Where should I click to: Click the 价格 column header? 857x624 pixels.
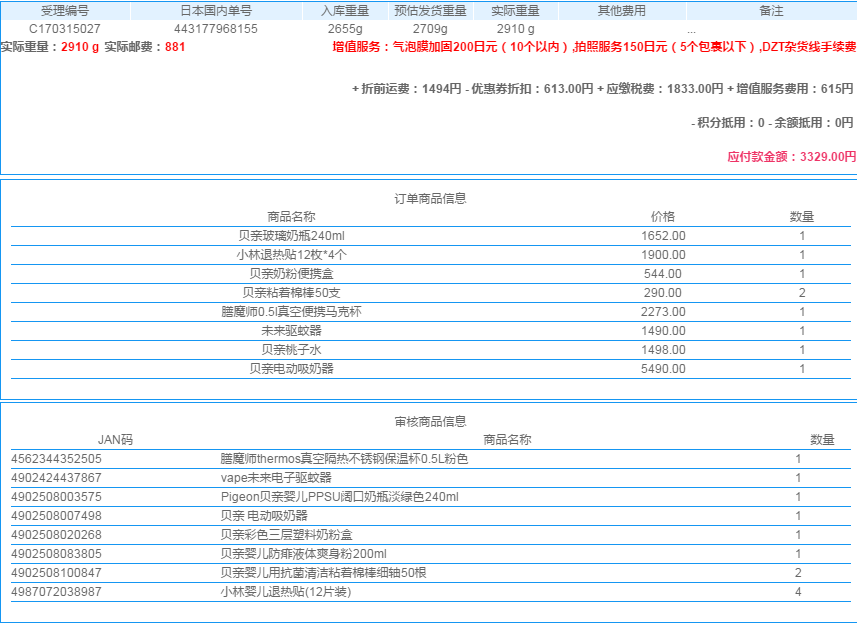pyautogui.click(x=663, y=217)
